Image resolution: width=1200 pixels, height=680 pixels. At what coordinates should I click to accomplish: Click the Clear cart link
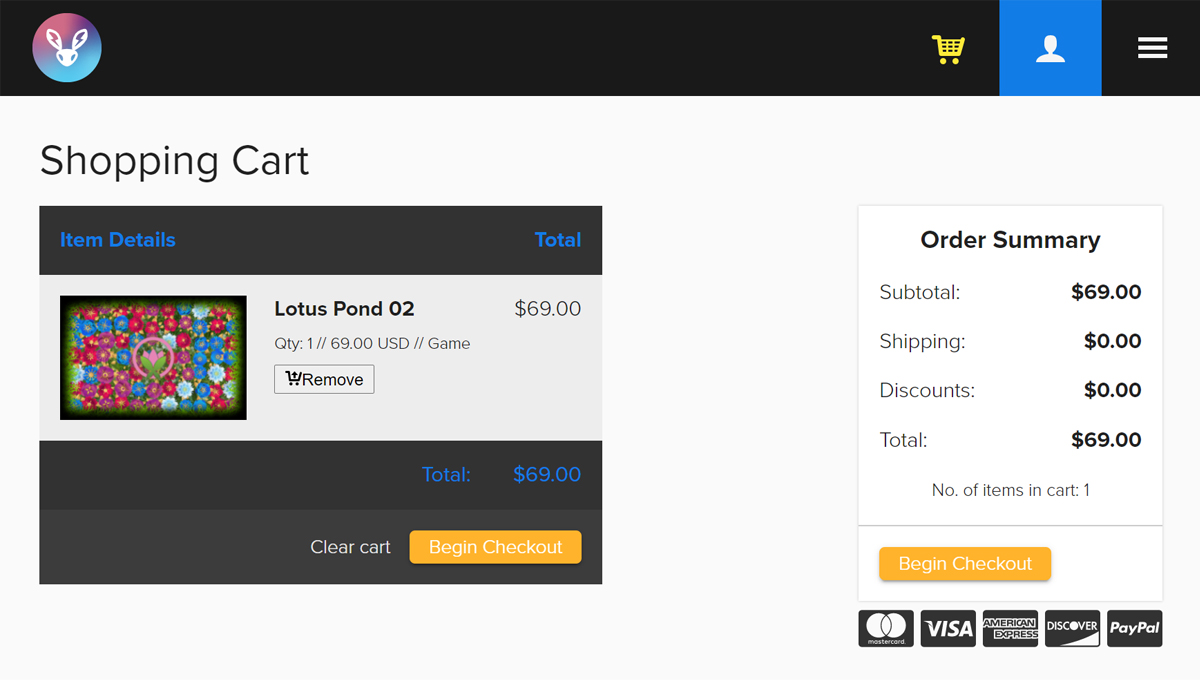350,547
